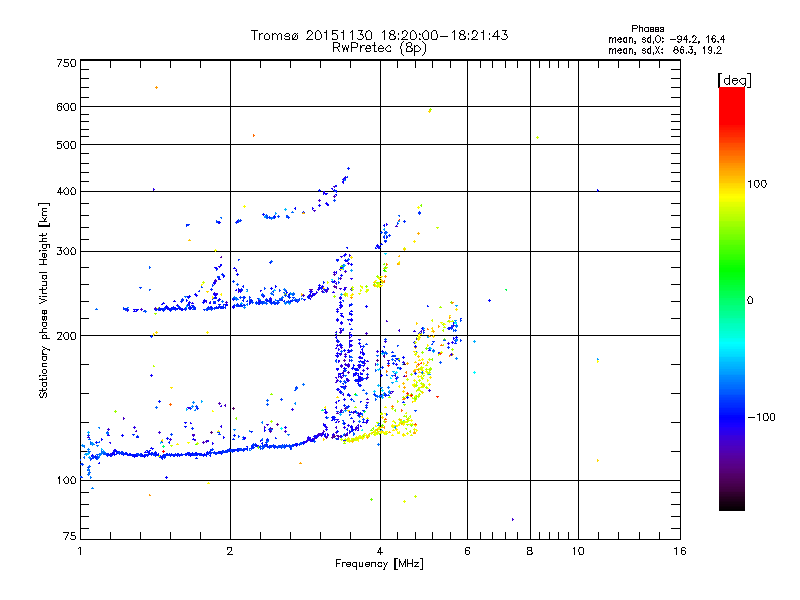
Task: Click the 'mean, sd,O: -94.2, 16.4' statistic
Action: (x=666, y=39)
